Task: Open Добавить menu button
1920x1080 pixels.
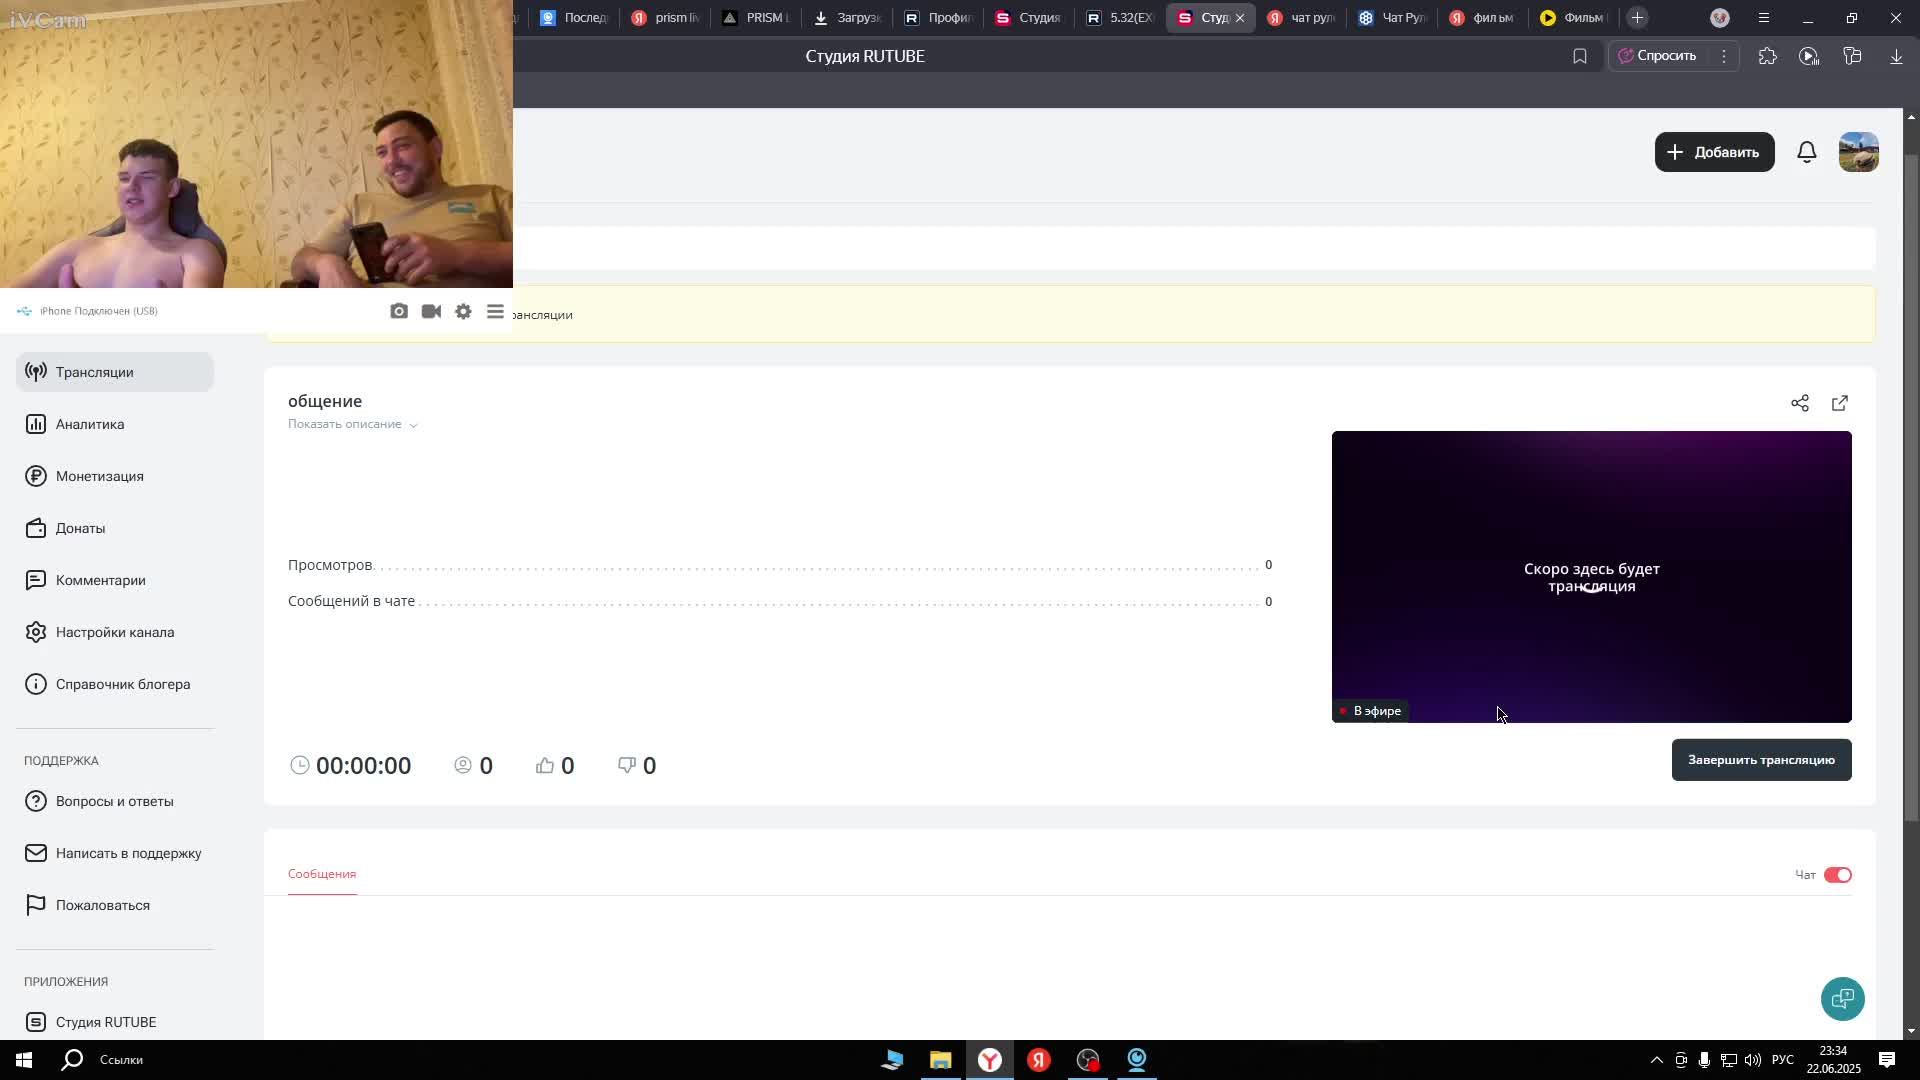Action: [1714, 152]
